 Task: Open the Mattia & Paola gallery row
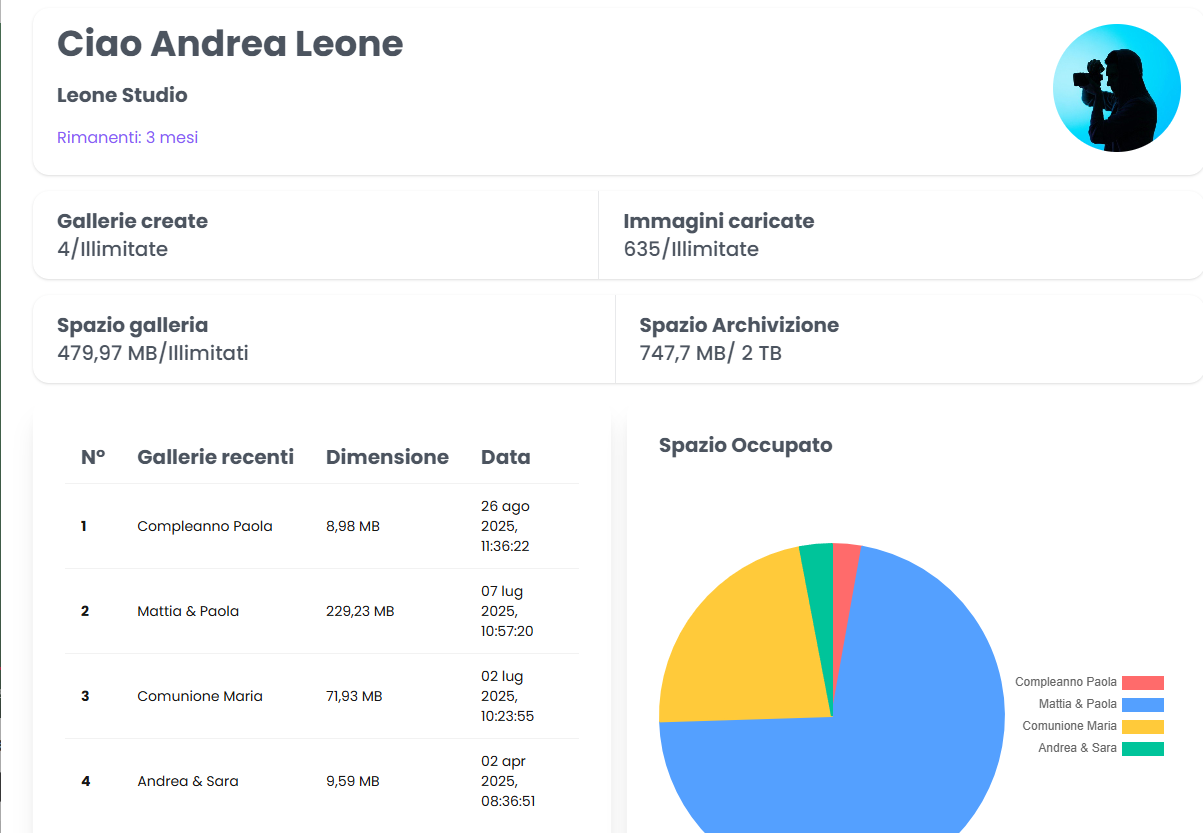(x=188, y=611)
